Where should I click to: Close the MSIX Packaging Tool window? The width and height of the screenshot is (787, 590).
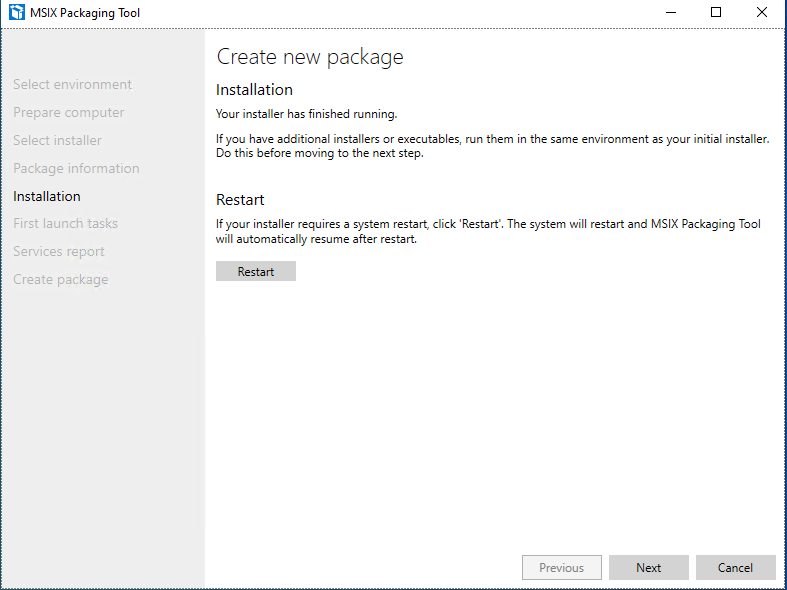click(x=762, y=13)
